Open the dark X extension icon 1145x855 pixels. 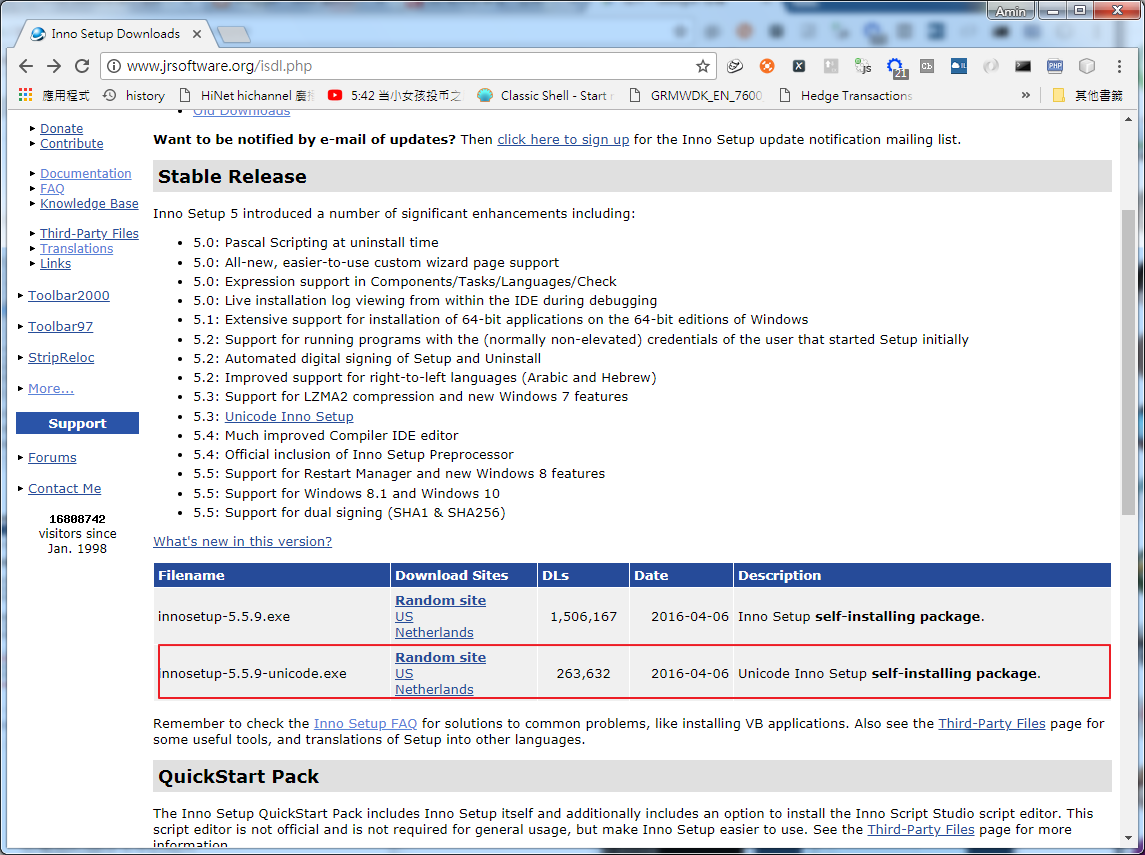click(799, 66)
